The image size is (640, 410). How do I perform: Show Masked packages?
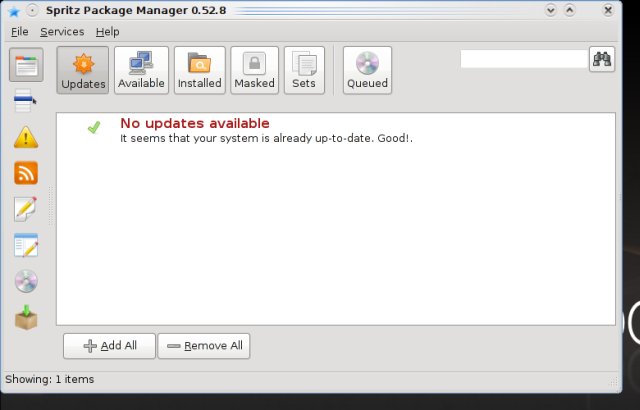tap(254, 70)
